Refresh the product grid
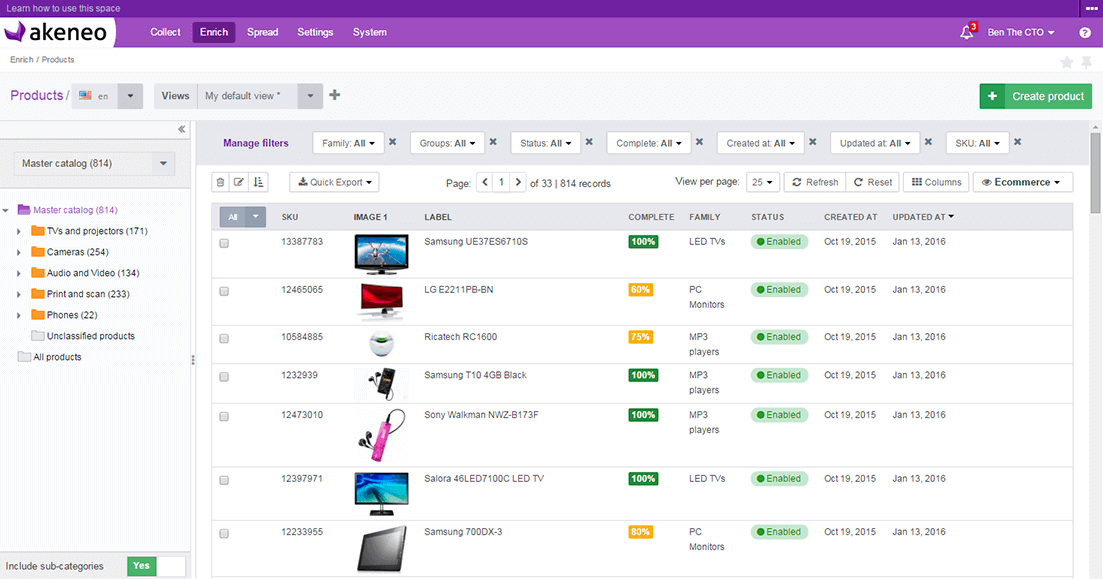This screenshot has height=579, width=1103. pos(814,182)
